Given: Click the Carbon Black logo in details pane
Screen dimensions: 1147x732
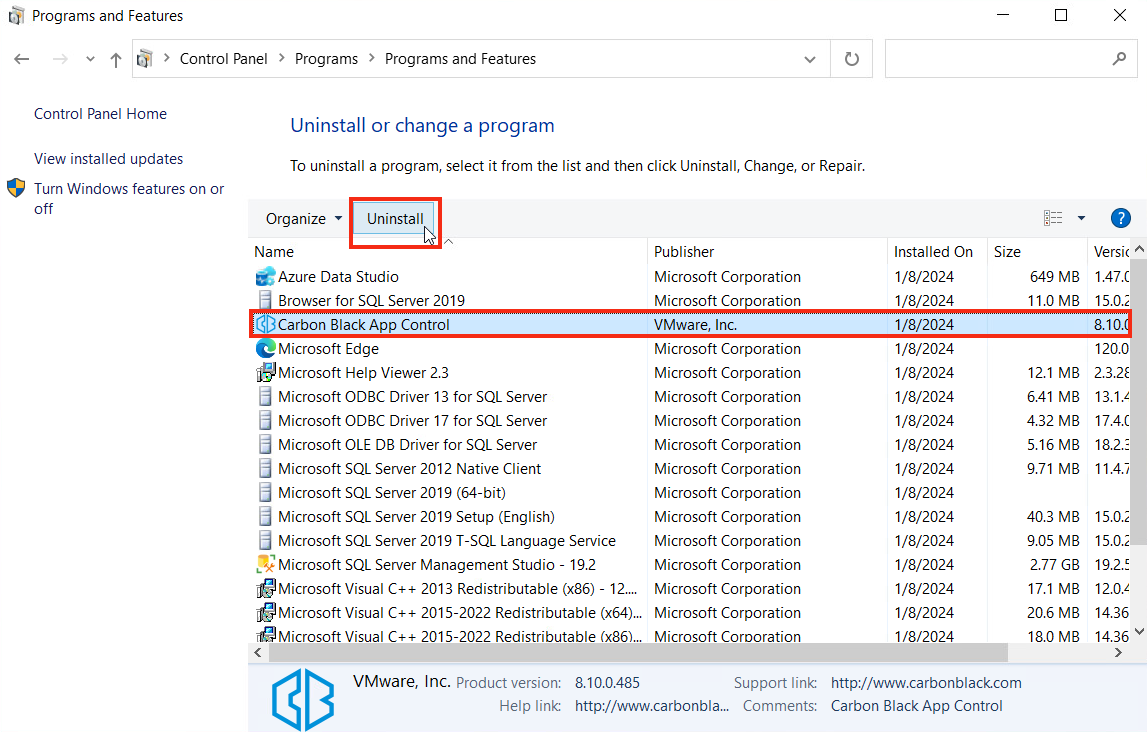Looking at the screenshot, I should coord(303,700).
